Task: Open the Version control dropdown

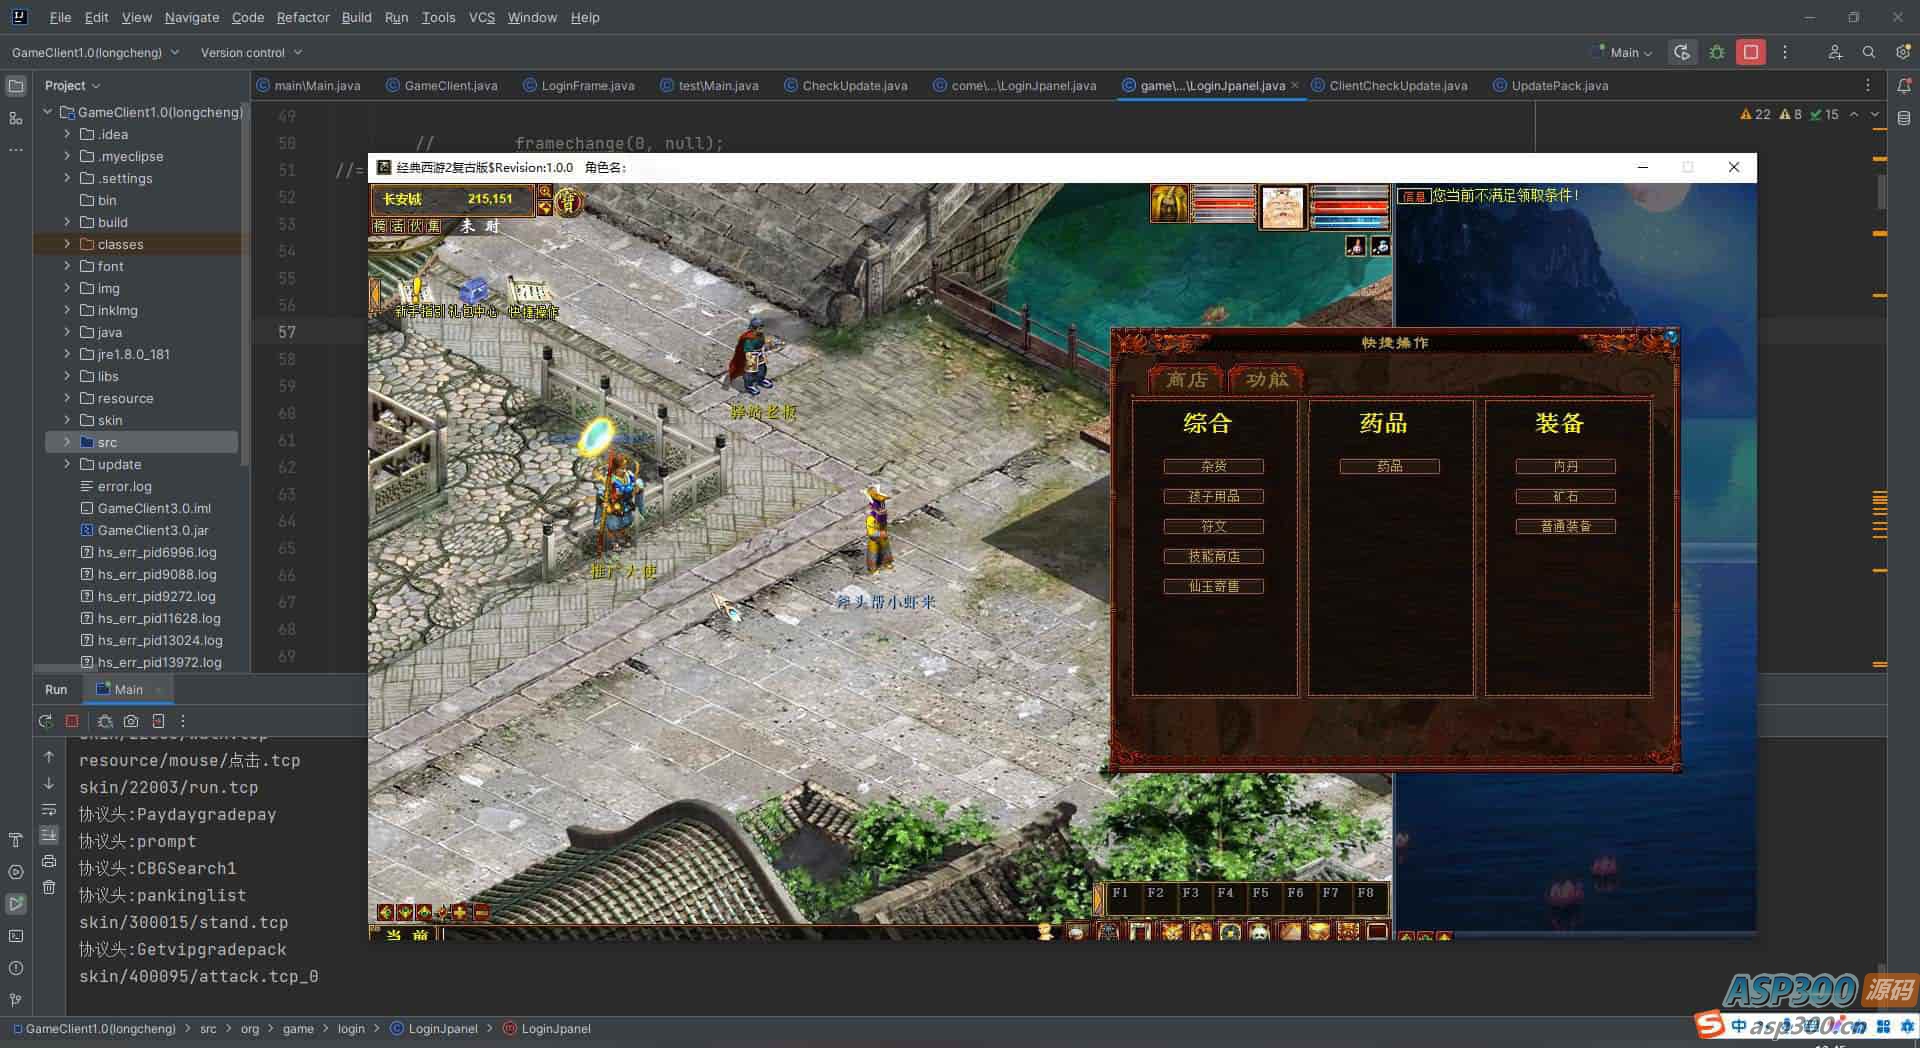Action: 251,52
